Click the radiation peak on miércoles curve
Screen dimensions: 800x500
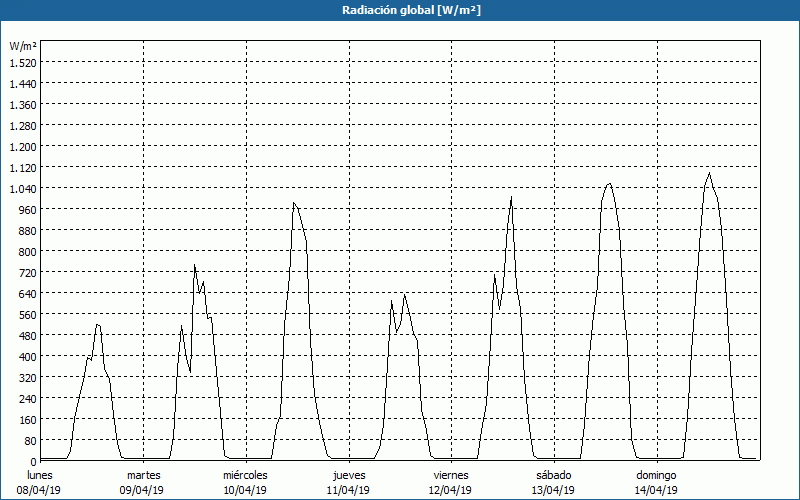(293, 203)
